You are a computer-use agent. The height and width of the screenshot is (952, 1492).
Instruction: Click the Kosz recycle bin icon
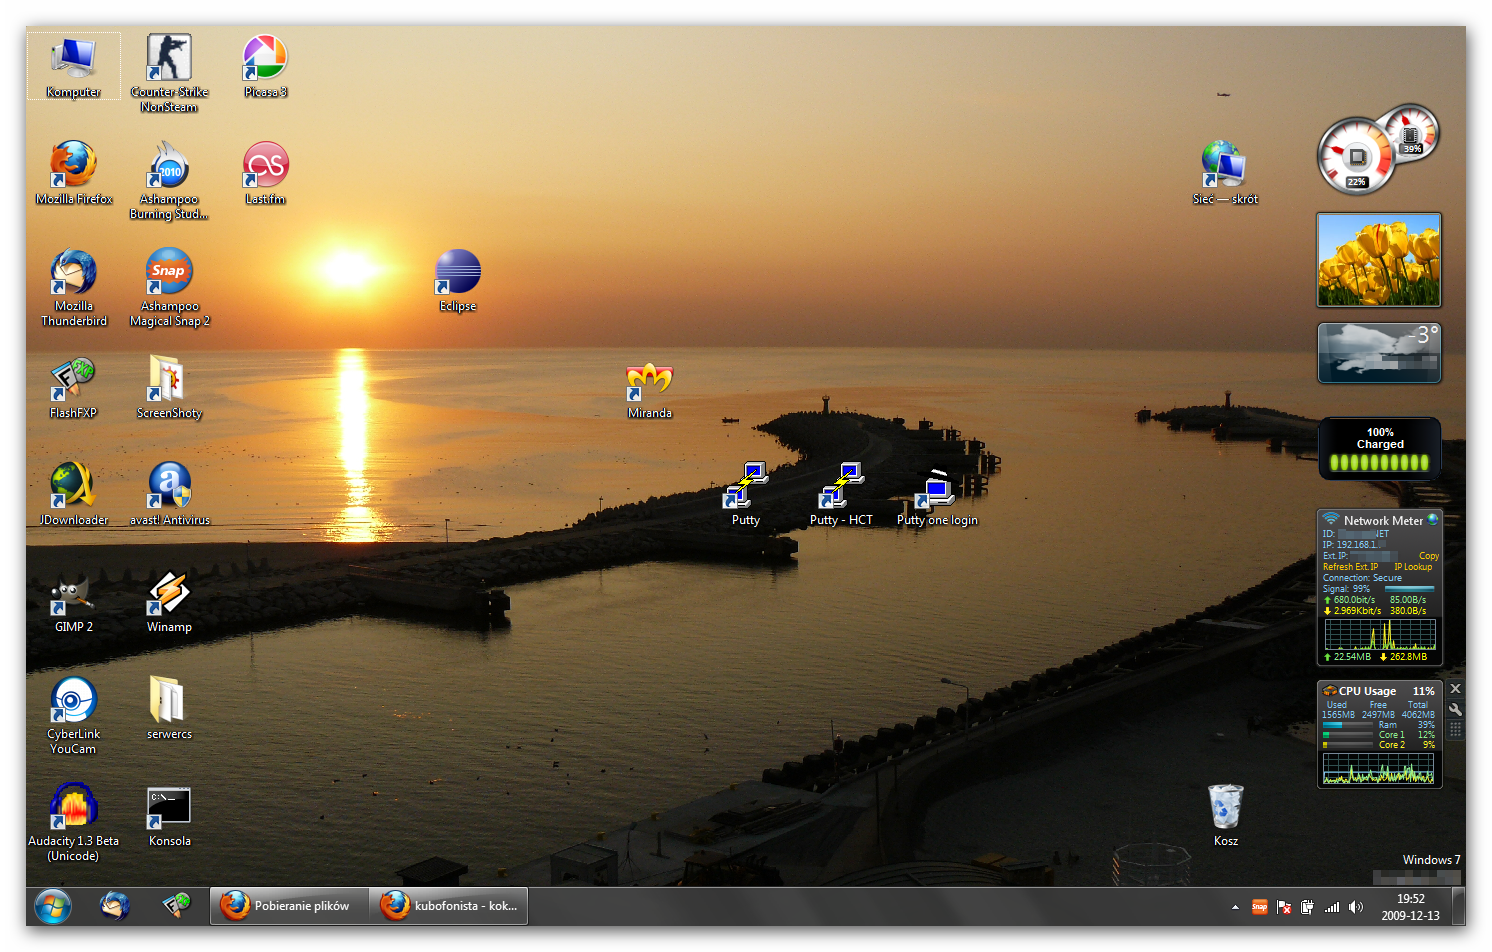pyautogui.click(x=1225, y=808)
